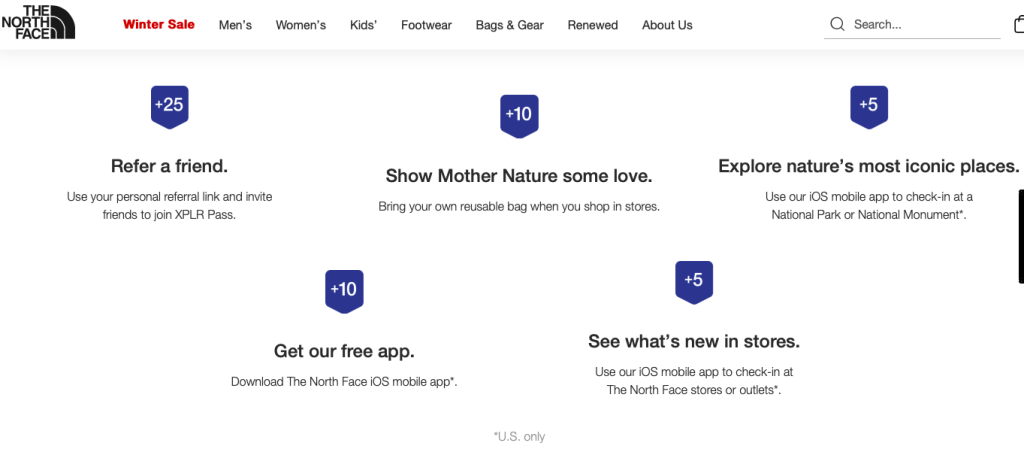The image size is (1024, 452).
Task: Click the search magnifier icon
Action: 837,24
